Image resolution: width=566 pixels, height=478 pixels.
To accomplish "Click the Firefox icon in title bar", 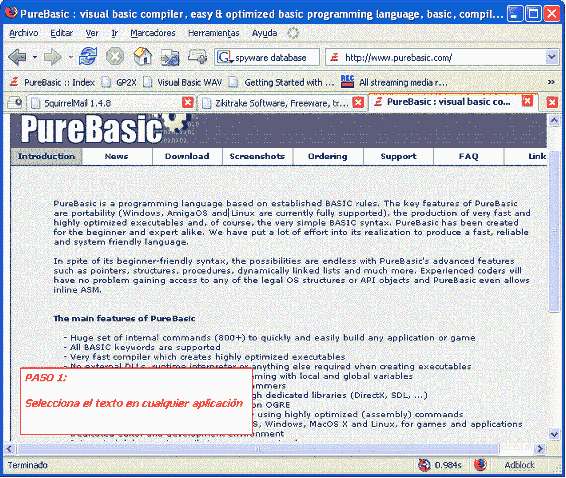I will coord(11,13).
